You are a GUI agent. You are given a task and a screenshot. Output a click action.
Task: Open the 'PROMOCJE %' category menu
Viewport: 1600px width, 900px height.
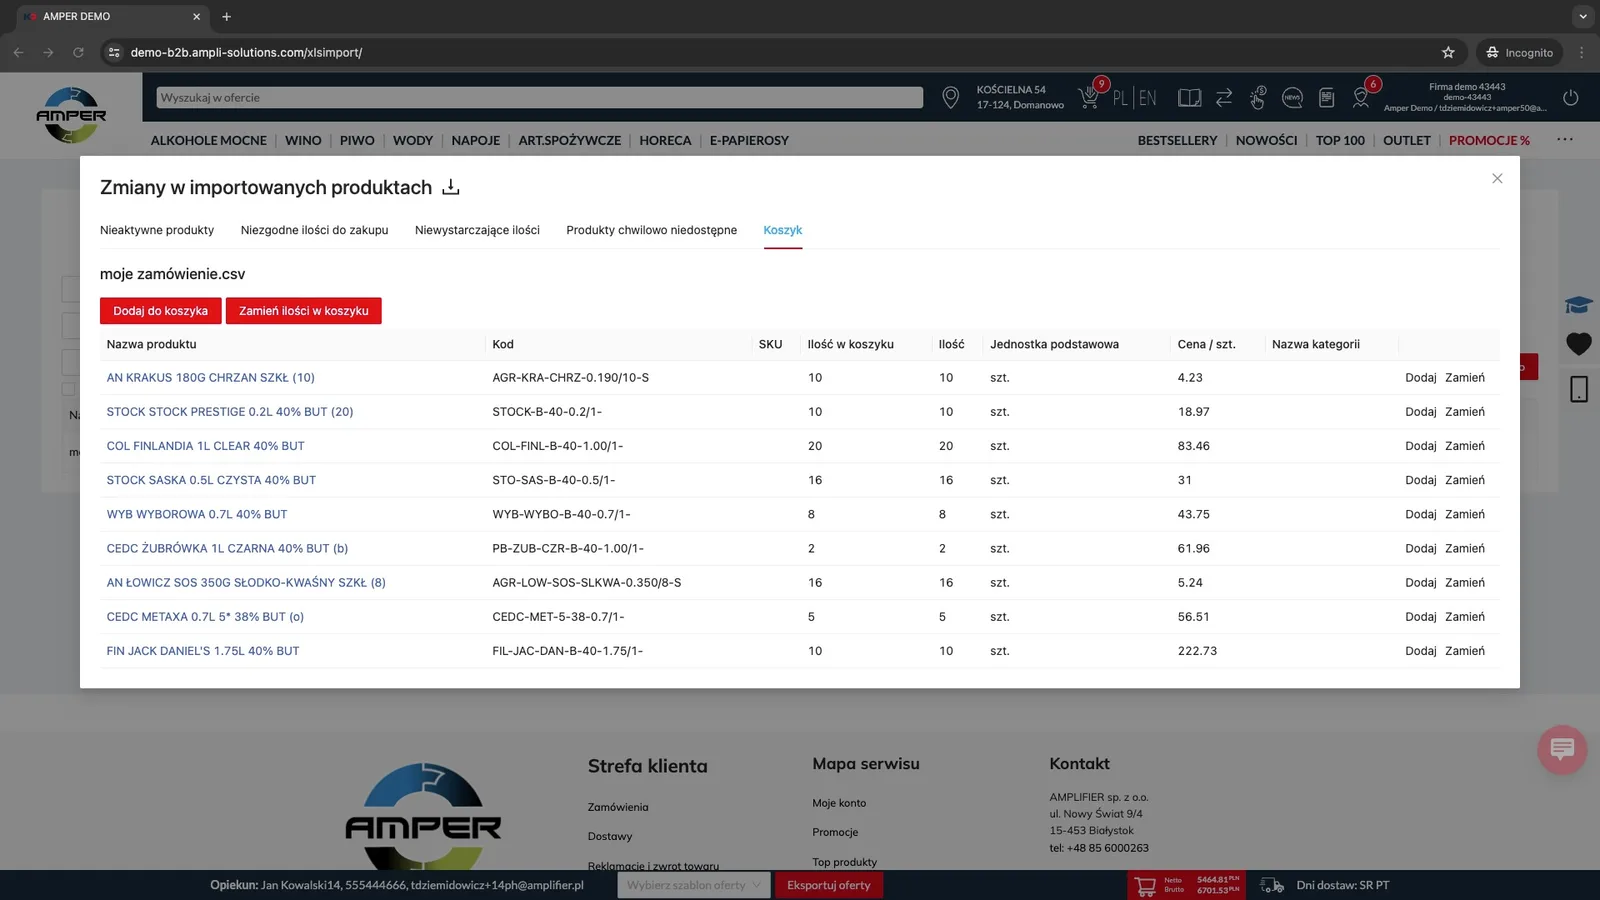(x=1489, y=140)
